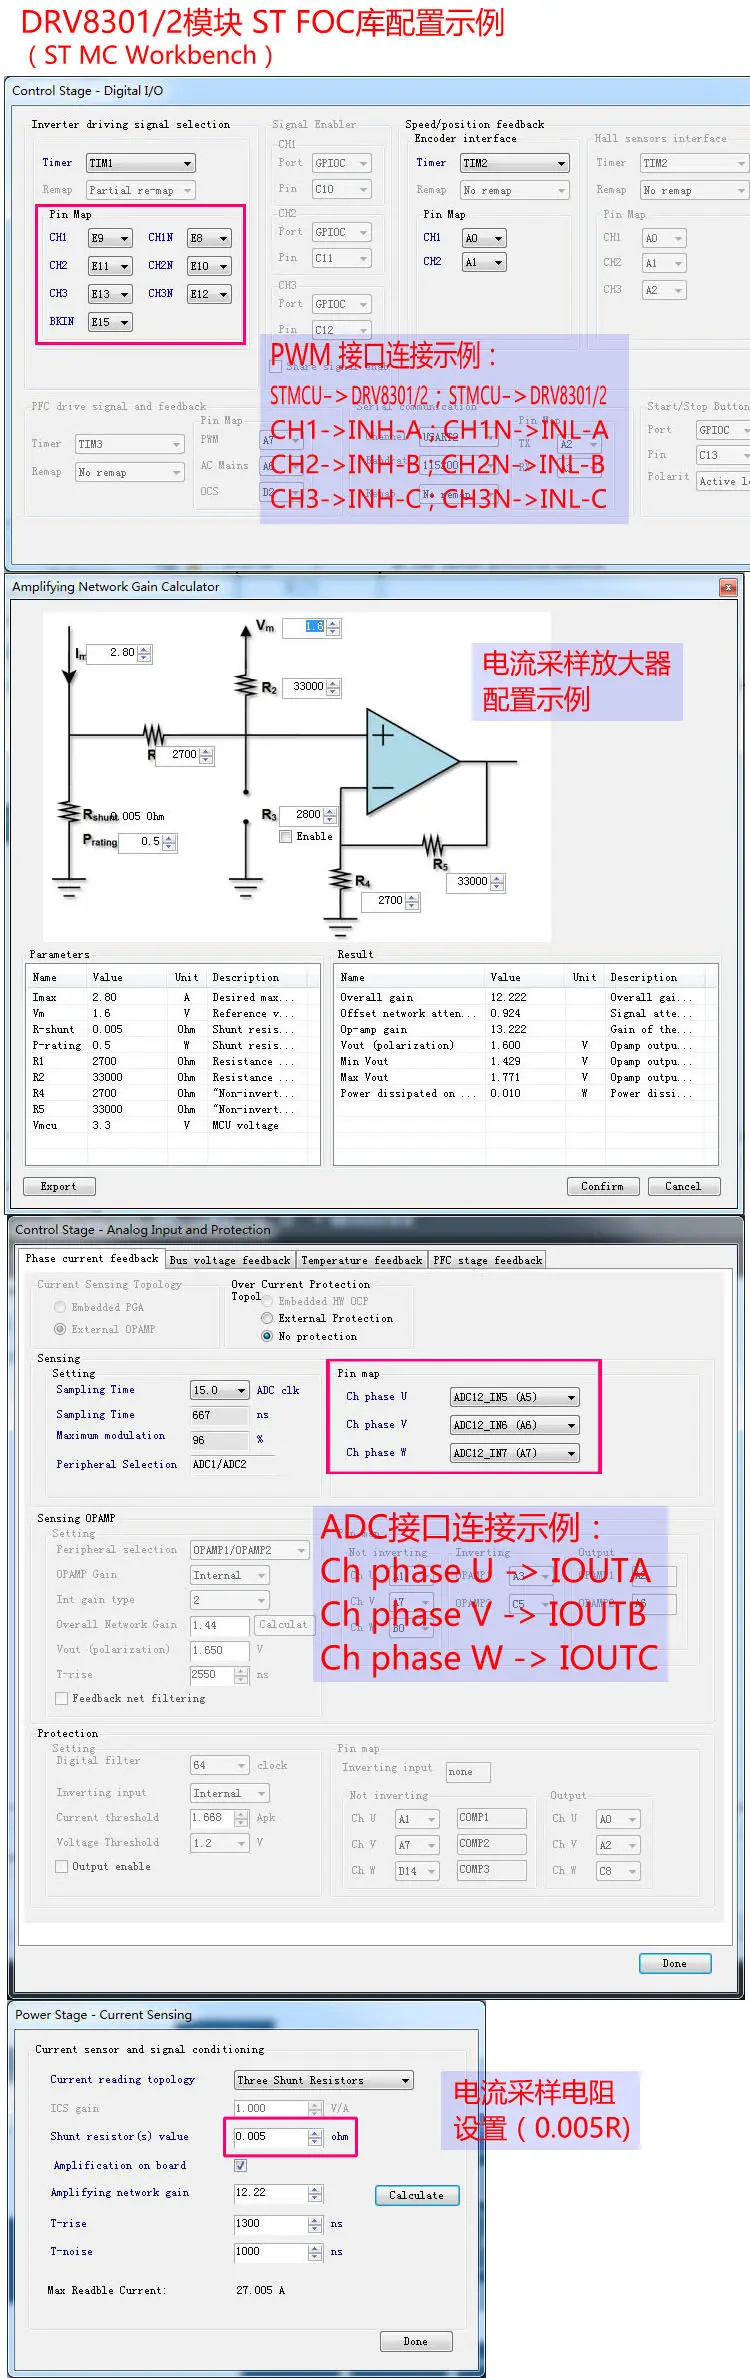
Task: Click the P rating 0.5 spinner arrows
Action: [169, 842]
